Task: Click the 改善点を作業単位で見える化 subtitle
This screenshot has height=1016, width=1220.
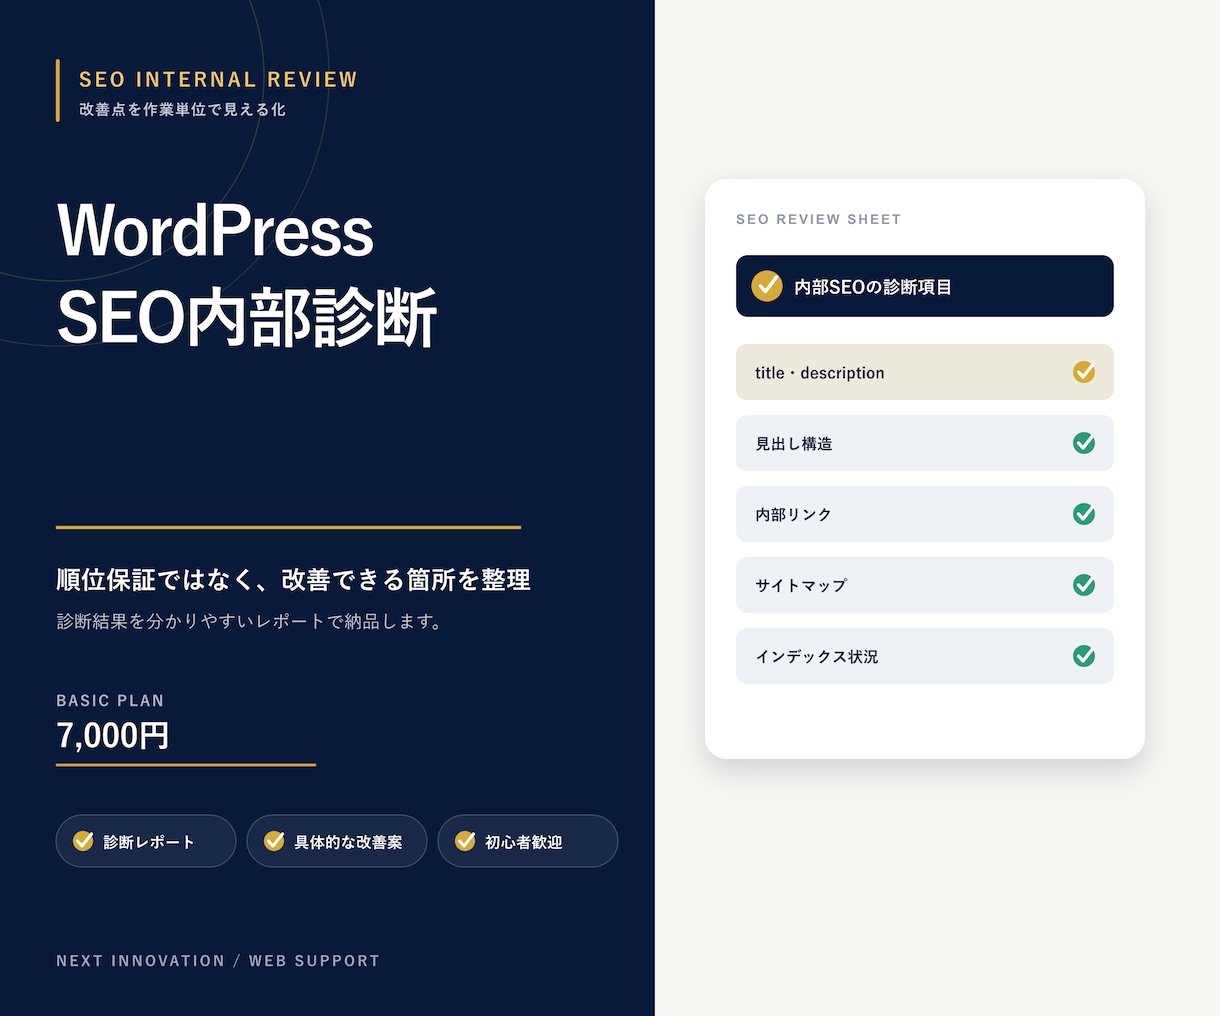Action: 182,109
